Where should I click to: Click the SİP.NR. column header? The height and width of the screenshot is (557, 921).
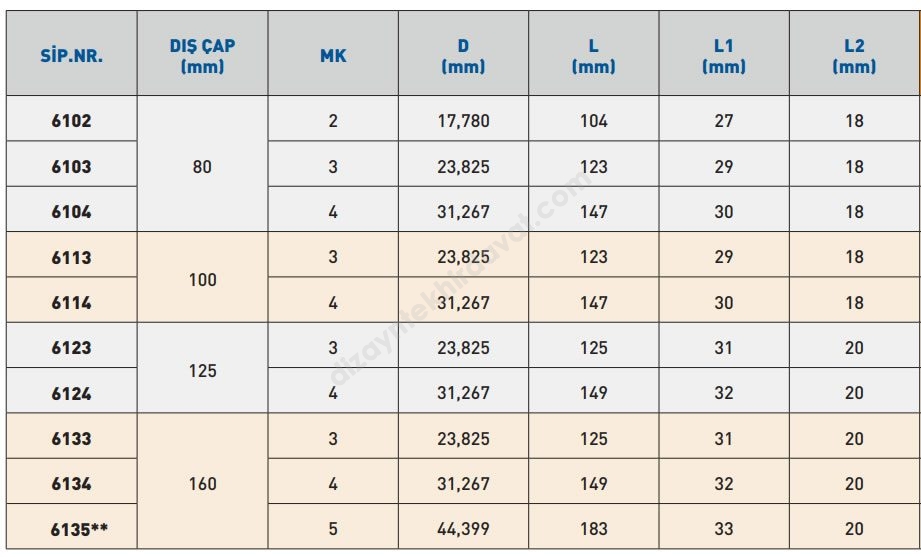click(72, 56)
